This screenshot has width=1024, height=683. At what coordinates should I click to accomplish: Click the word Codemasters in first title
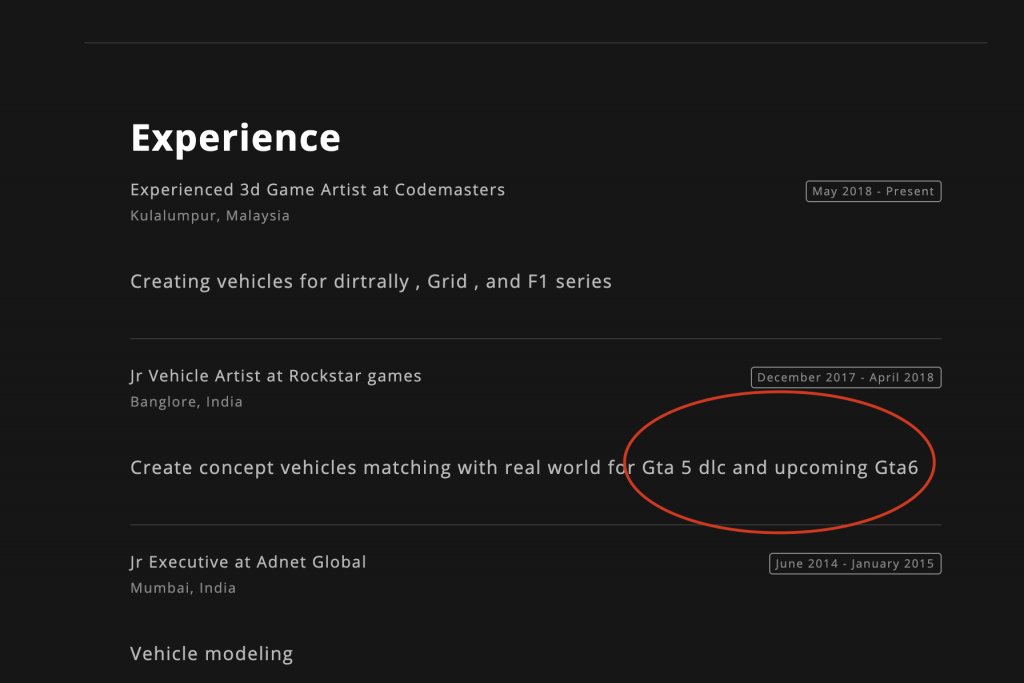tap(449, 190)
